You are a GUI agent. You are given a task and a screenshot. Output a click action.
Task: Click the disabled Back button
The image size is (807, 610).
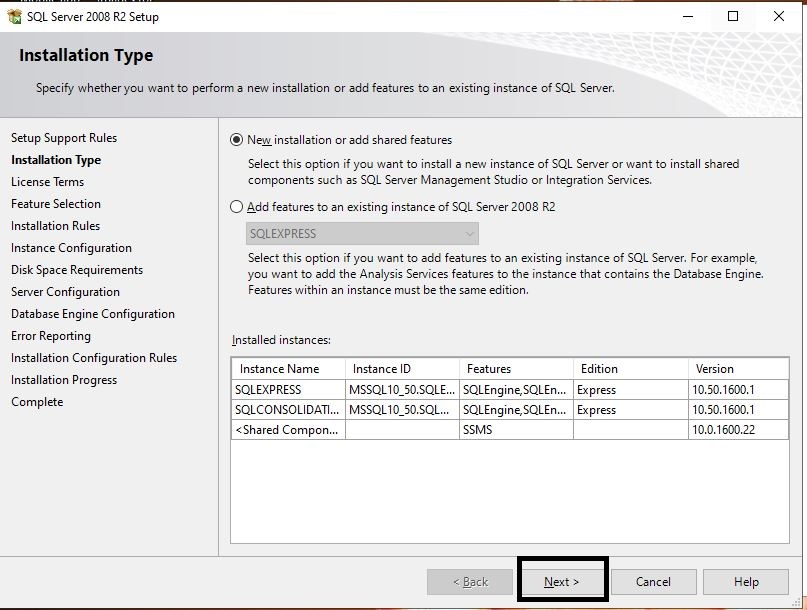pyautogui.click(x=470, y=582)
